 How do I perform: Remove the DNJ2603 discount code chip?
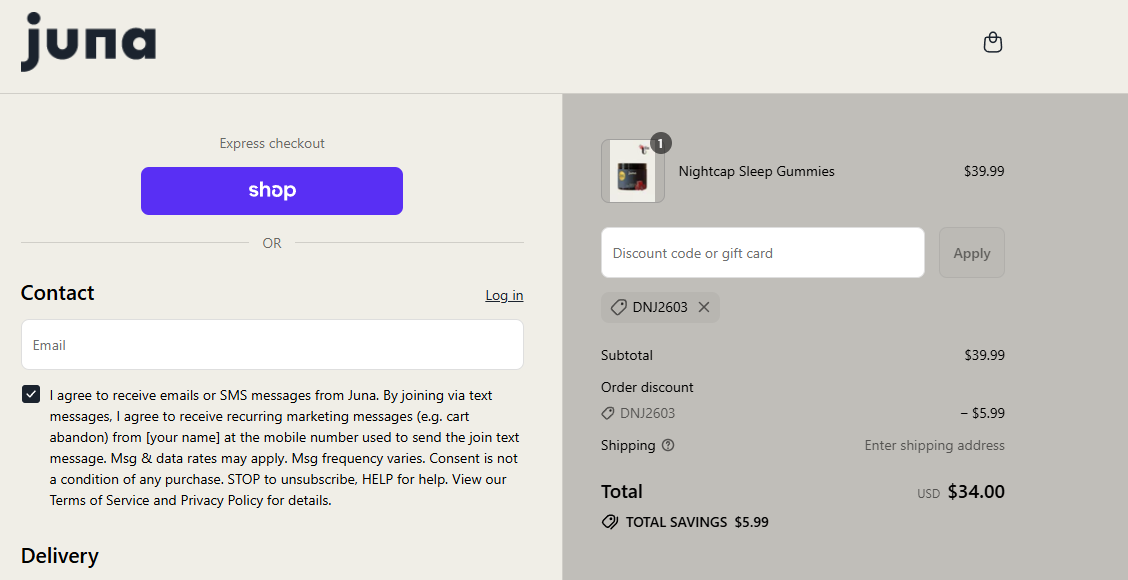click(x=704, y=307)
